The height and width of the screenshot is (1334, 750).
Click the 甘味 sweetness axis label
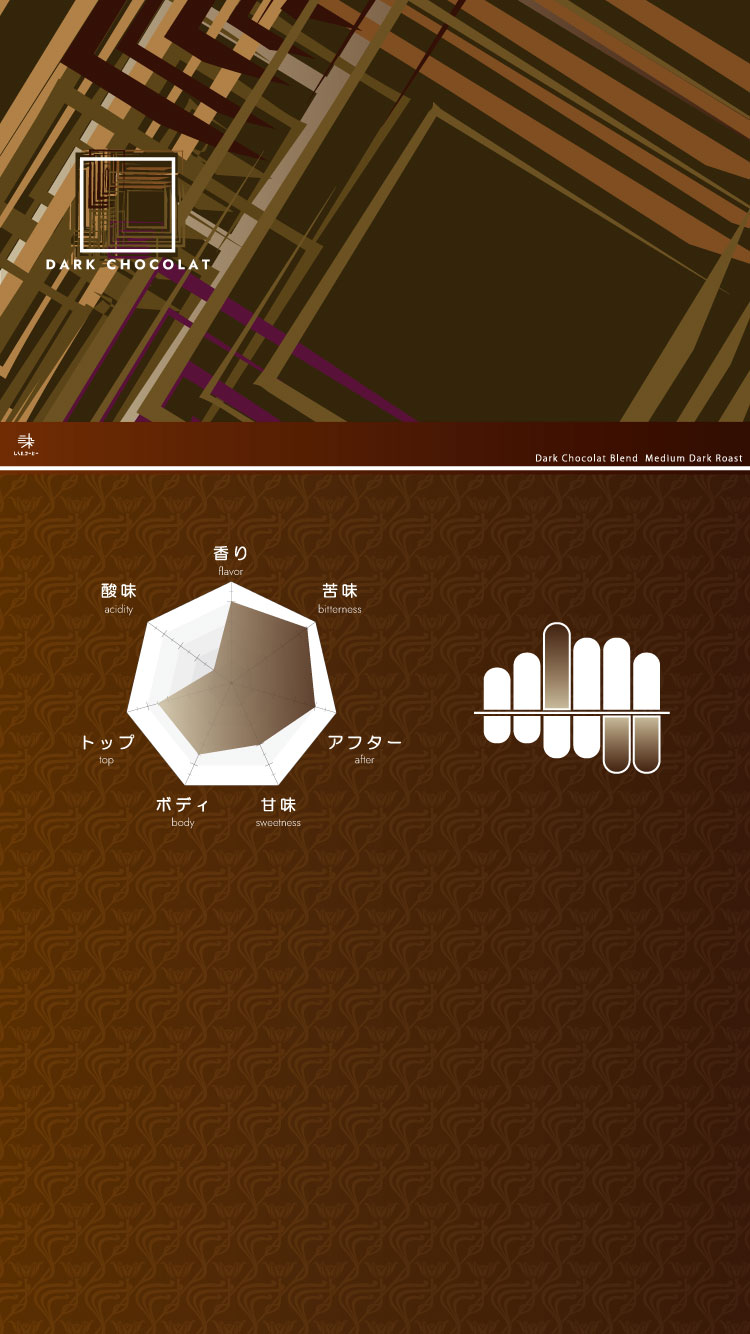click(279, 805)
